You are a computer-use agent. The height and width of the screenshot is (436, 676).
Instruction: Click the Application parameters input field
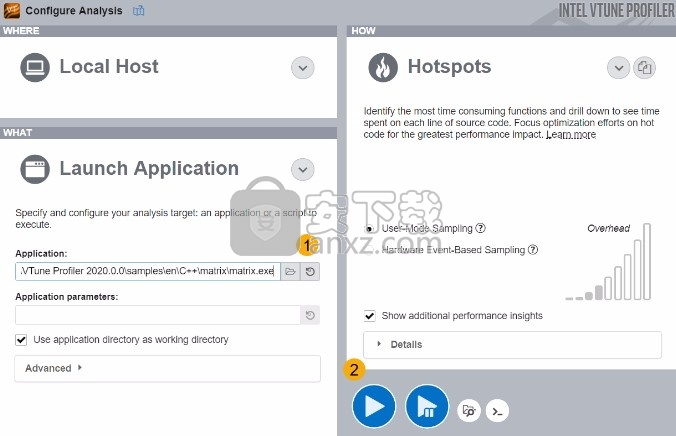tap(158, 315)
